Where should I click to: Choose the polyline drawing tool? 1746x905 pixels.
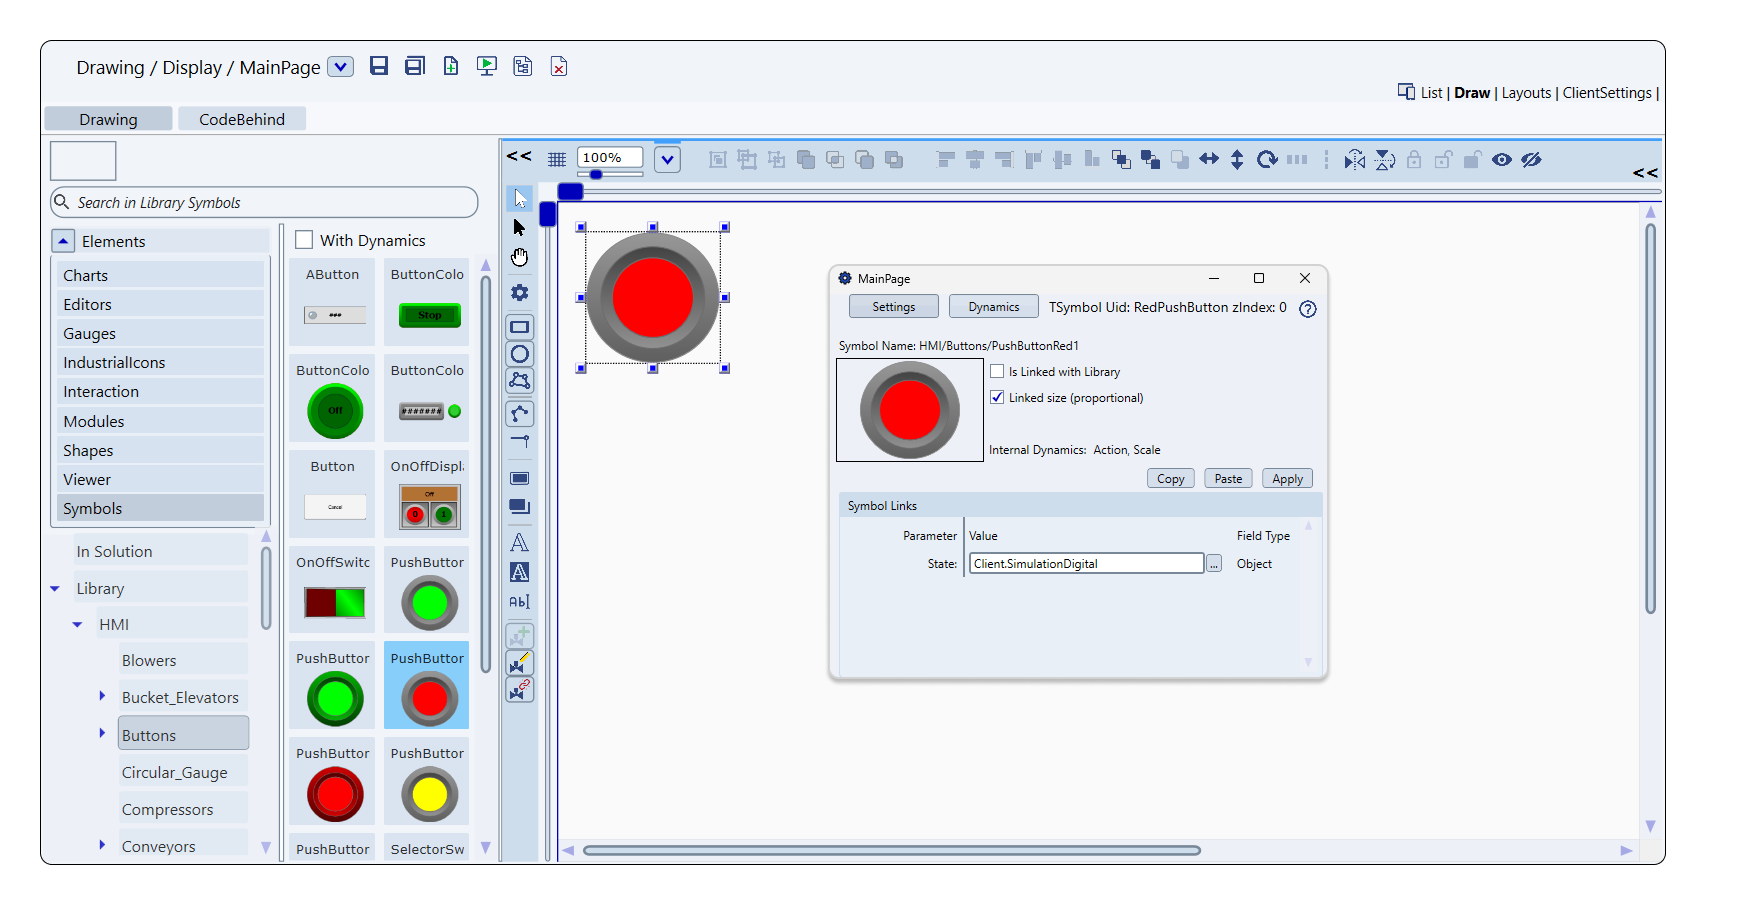(x=520, y=413)
